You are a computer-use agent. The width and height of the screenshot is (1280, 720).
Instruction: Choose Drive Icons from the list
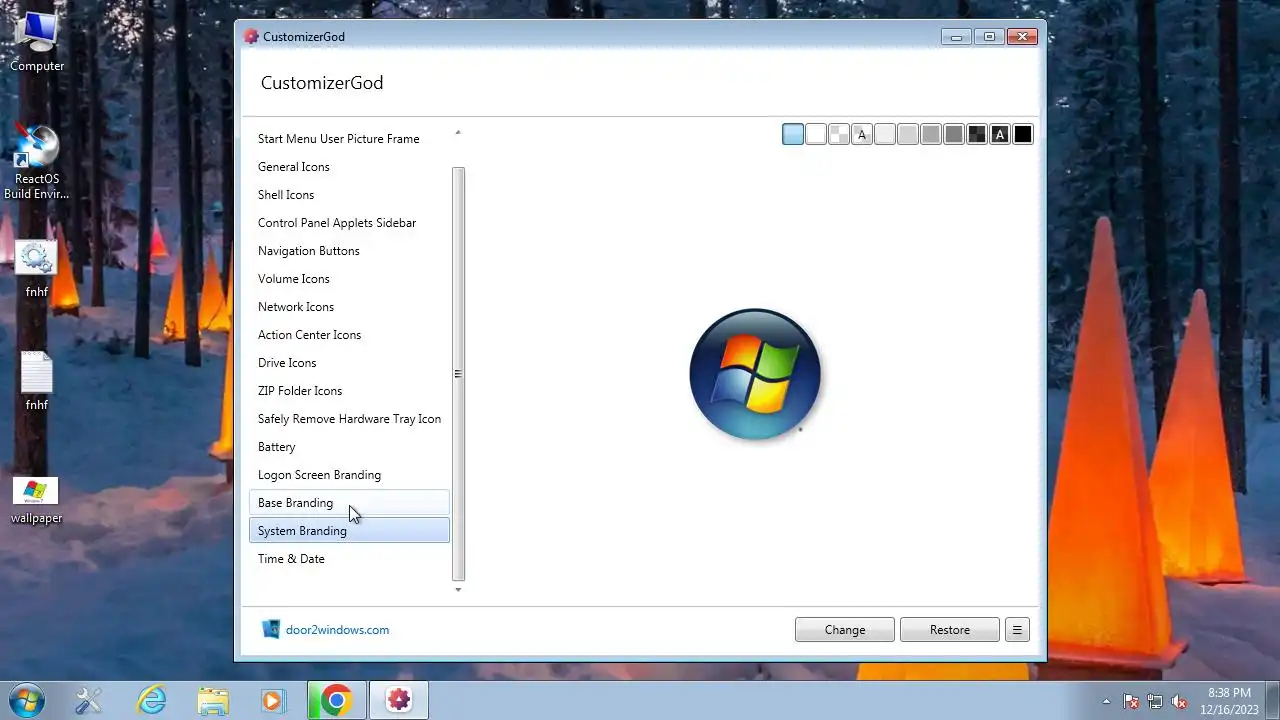pos(349,363)
